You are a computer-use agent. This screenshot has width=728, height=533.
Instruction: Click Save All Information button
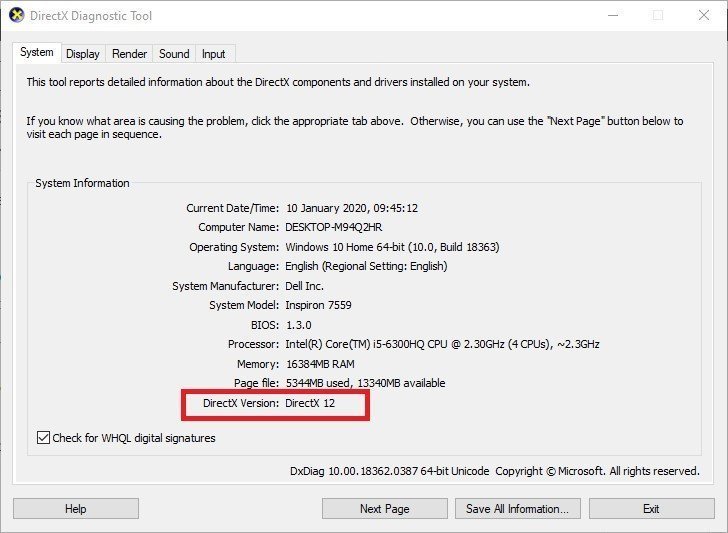click(517, 509)
